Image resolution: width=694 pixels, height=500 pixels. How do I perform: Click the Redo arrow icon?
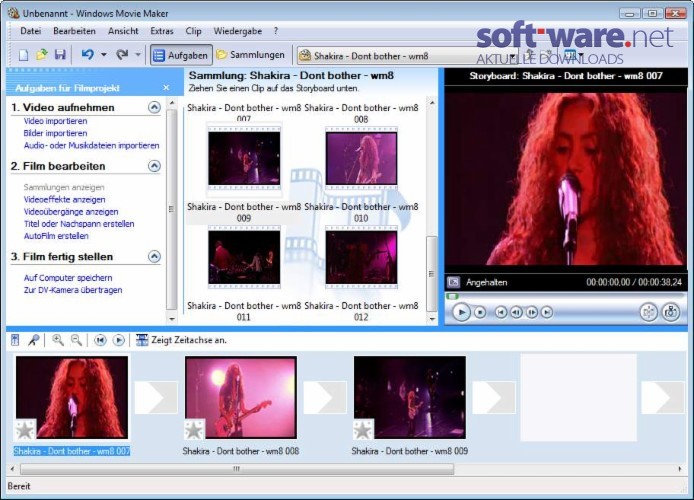tap(122, 55)
